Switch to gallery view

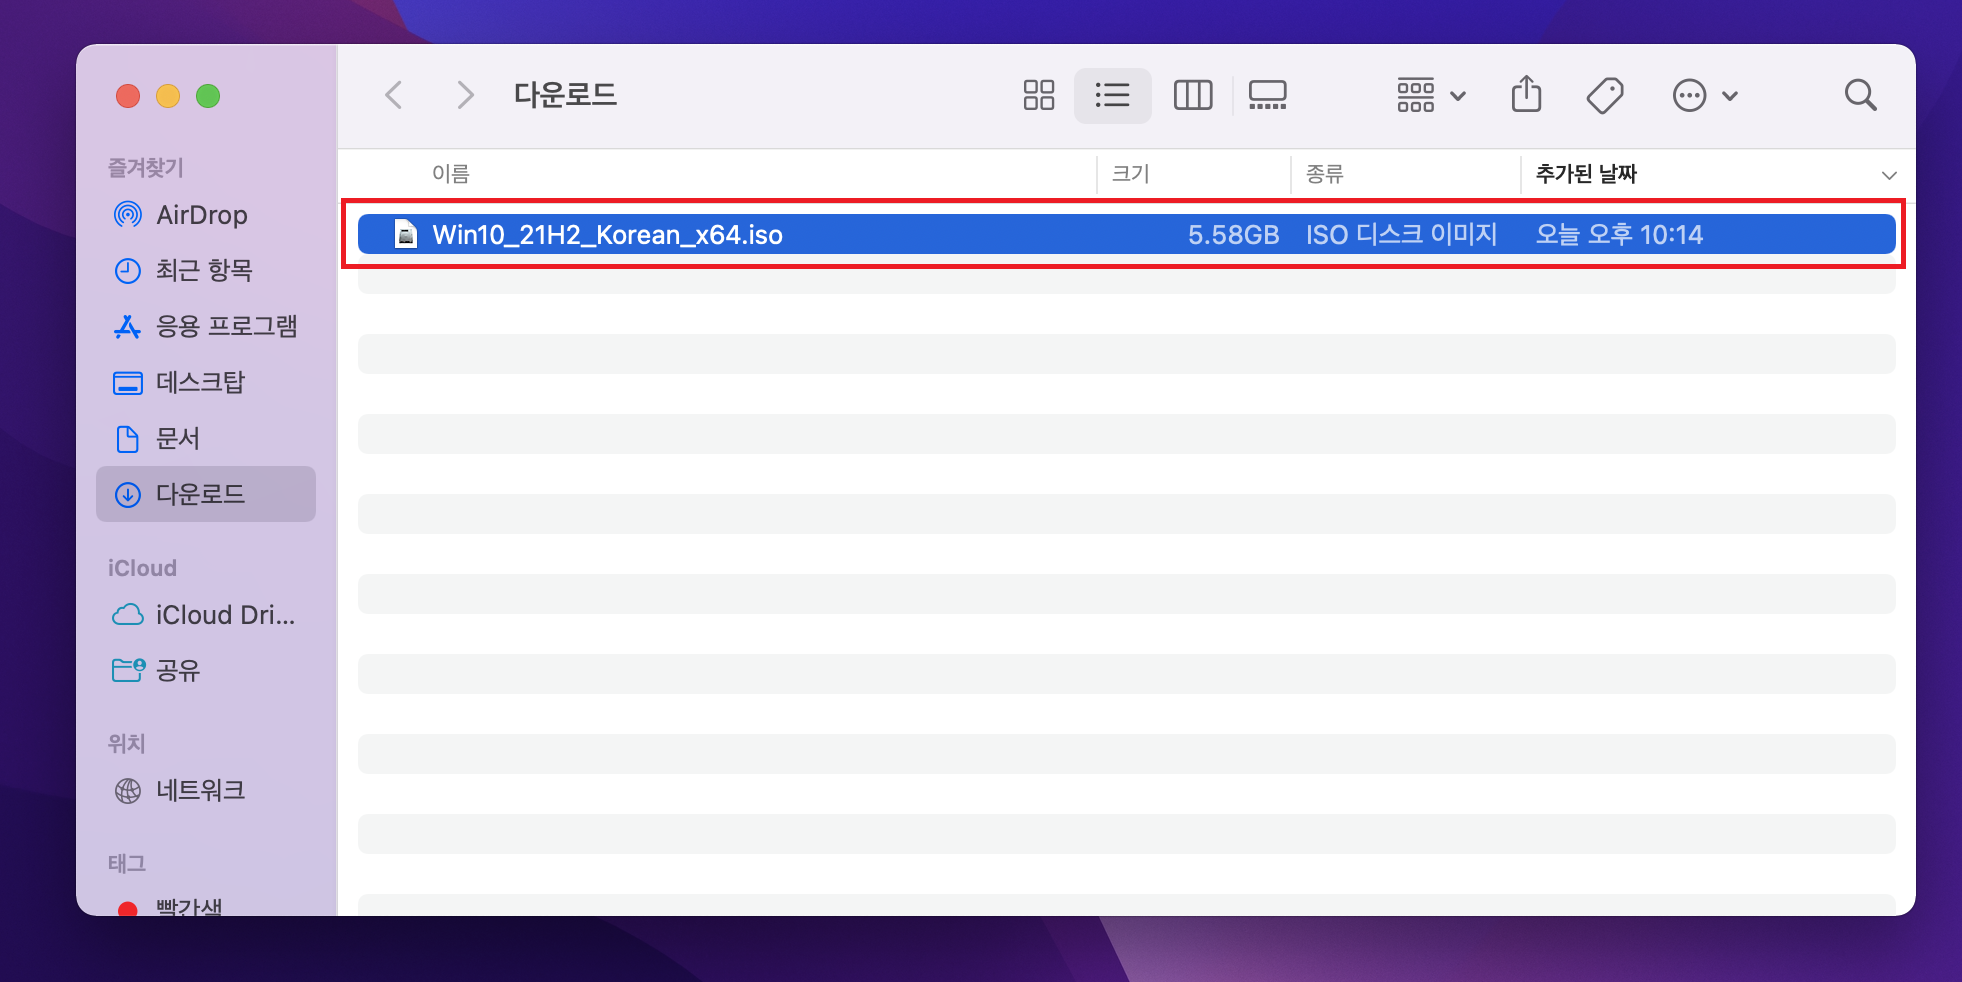point(1267,95)
